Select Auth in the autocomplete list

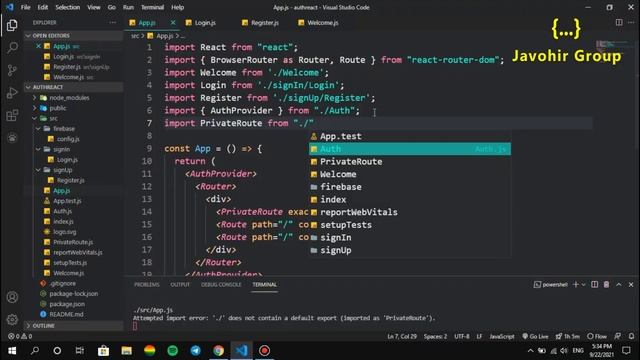[410, 149]
